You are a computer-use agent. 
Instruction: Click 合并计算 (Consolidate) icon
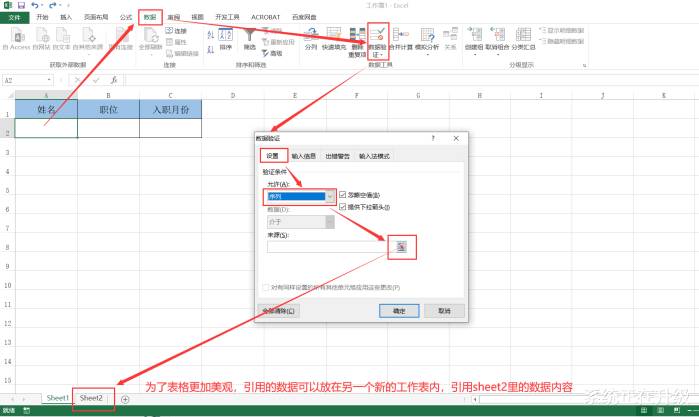click(401, 38)
